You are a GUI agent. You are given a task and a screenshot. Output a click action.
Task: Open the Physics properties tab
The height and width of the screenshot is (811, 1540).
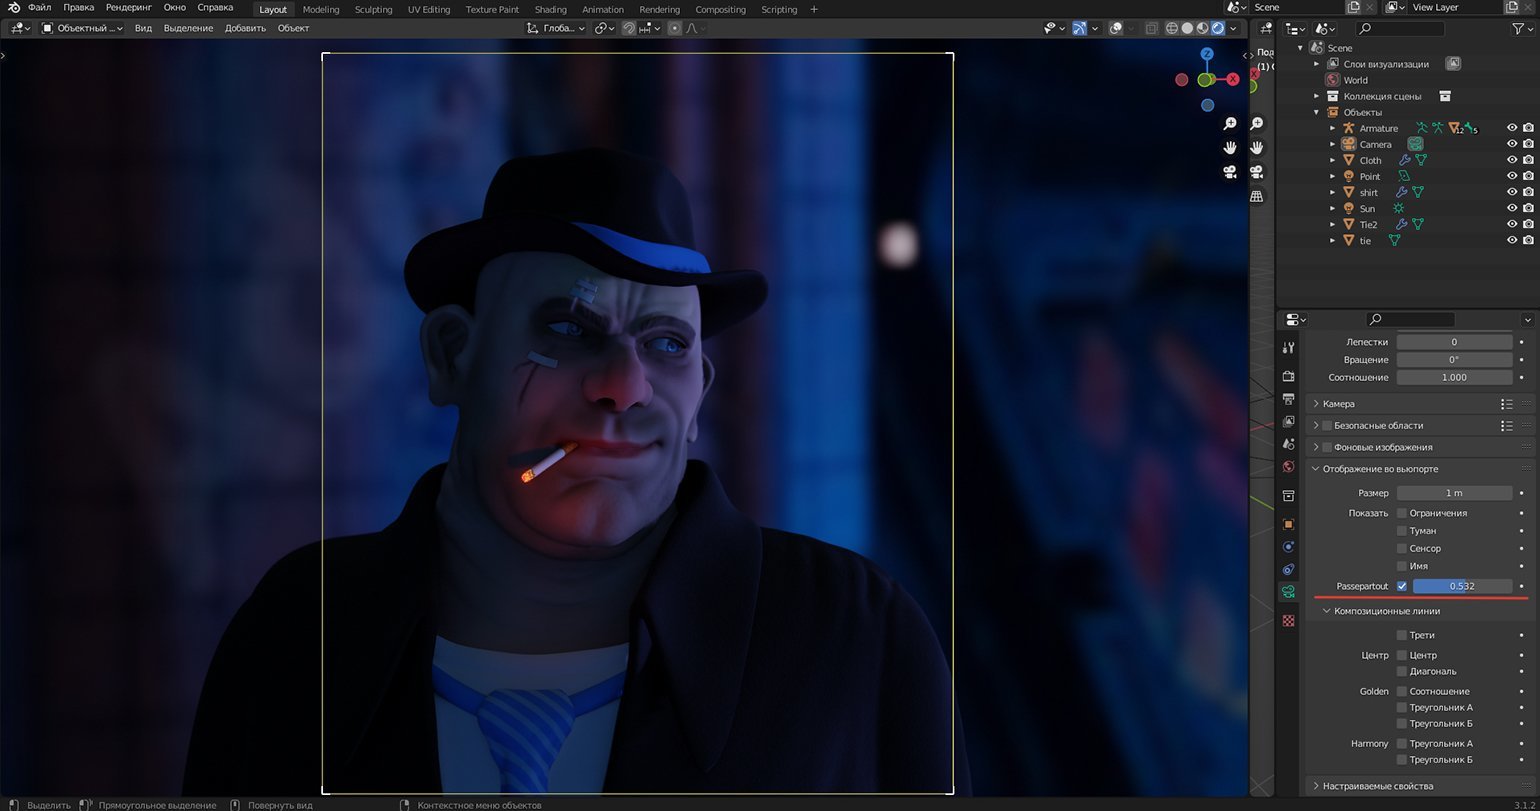click(1288, 547)
